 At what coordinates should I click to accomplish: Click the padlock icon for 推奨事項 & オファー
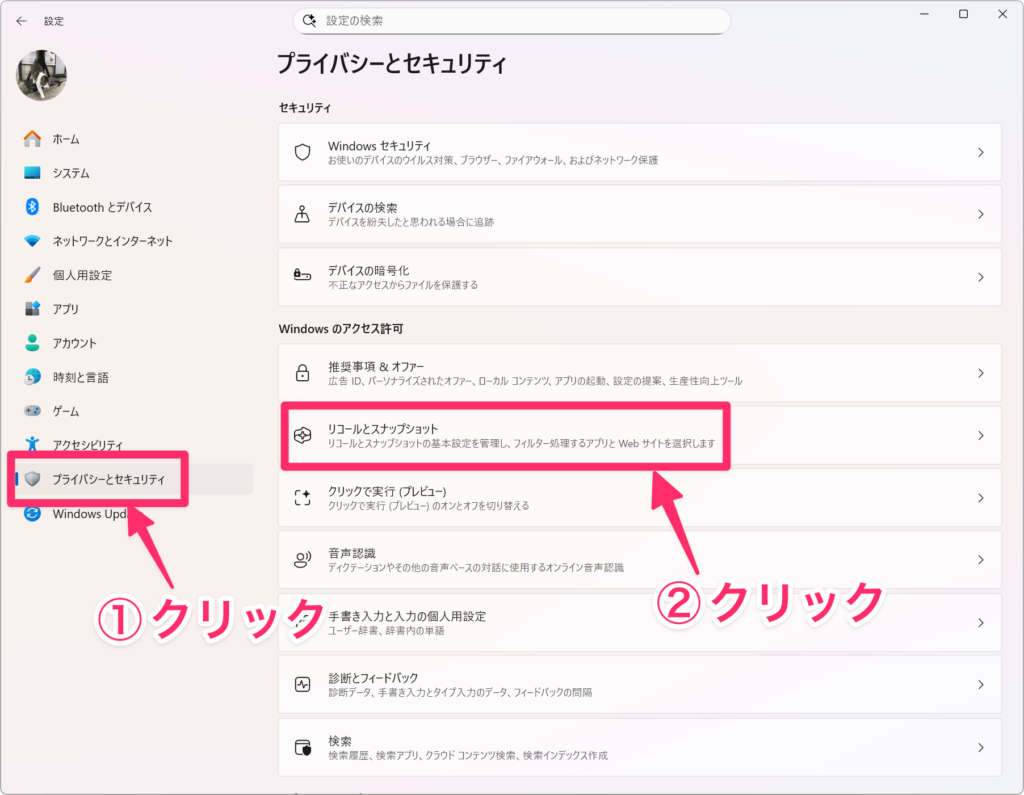(x=302, y=373)
